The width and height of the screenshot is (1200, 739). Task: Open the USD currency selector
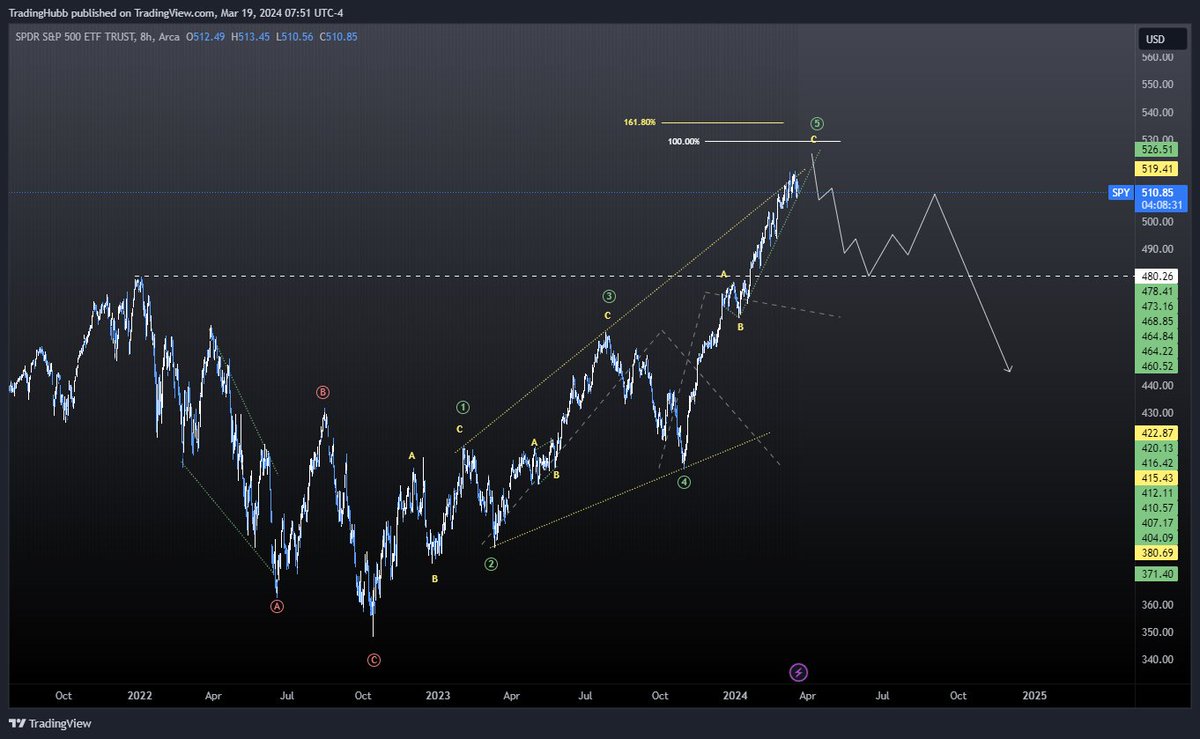pos(1156,38)
